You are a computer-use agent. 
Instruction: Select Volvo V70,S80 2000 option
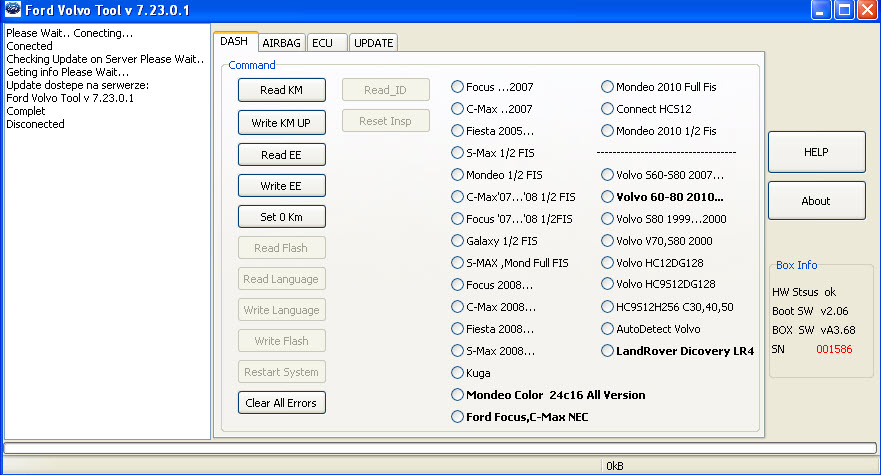tap(657, 241)
